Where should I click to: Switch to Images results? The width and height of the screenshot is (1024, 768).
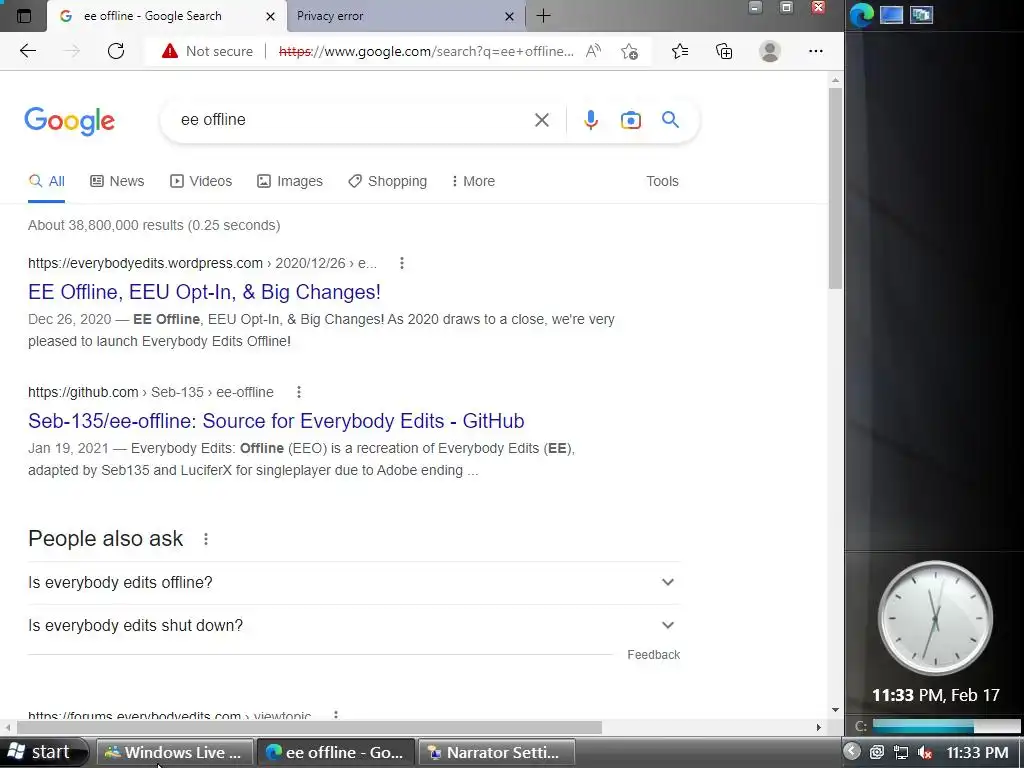point(289,182)
